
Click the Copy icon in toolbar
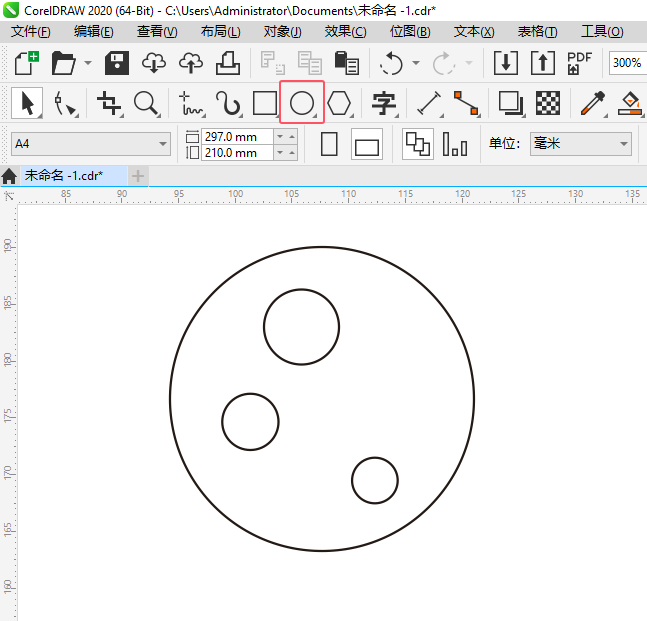pos(309,63)
